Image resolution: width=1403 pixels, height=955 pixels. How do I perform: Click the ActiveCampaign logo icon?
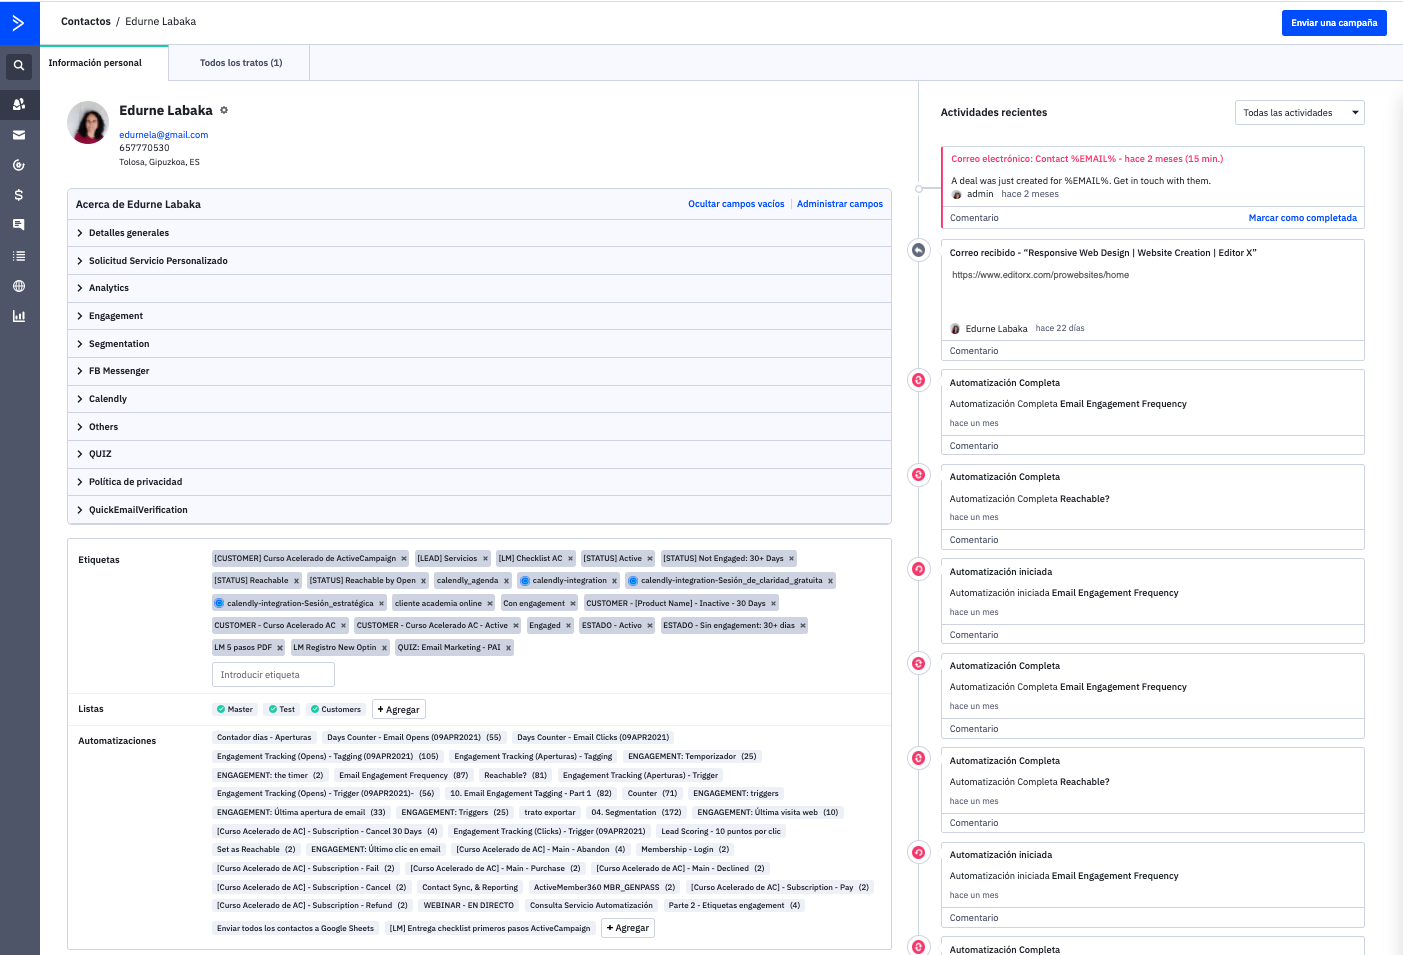pos(19,22)
